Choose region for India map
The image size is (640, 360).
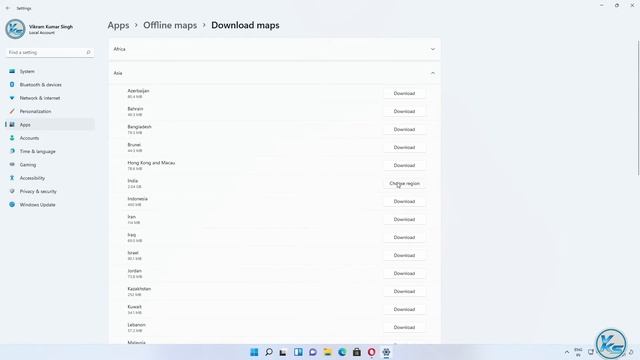pyautogui.click(x=404, y=183)
